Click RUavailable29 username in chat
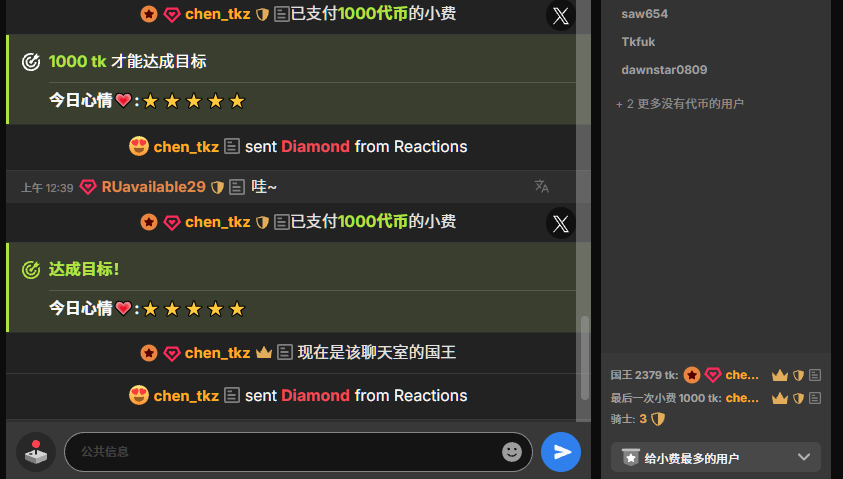 click(x=153, y=187)
